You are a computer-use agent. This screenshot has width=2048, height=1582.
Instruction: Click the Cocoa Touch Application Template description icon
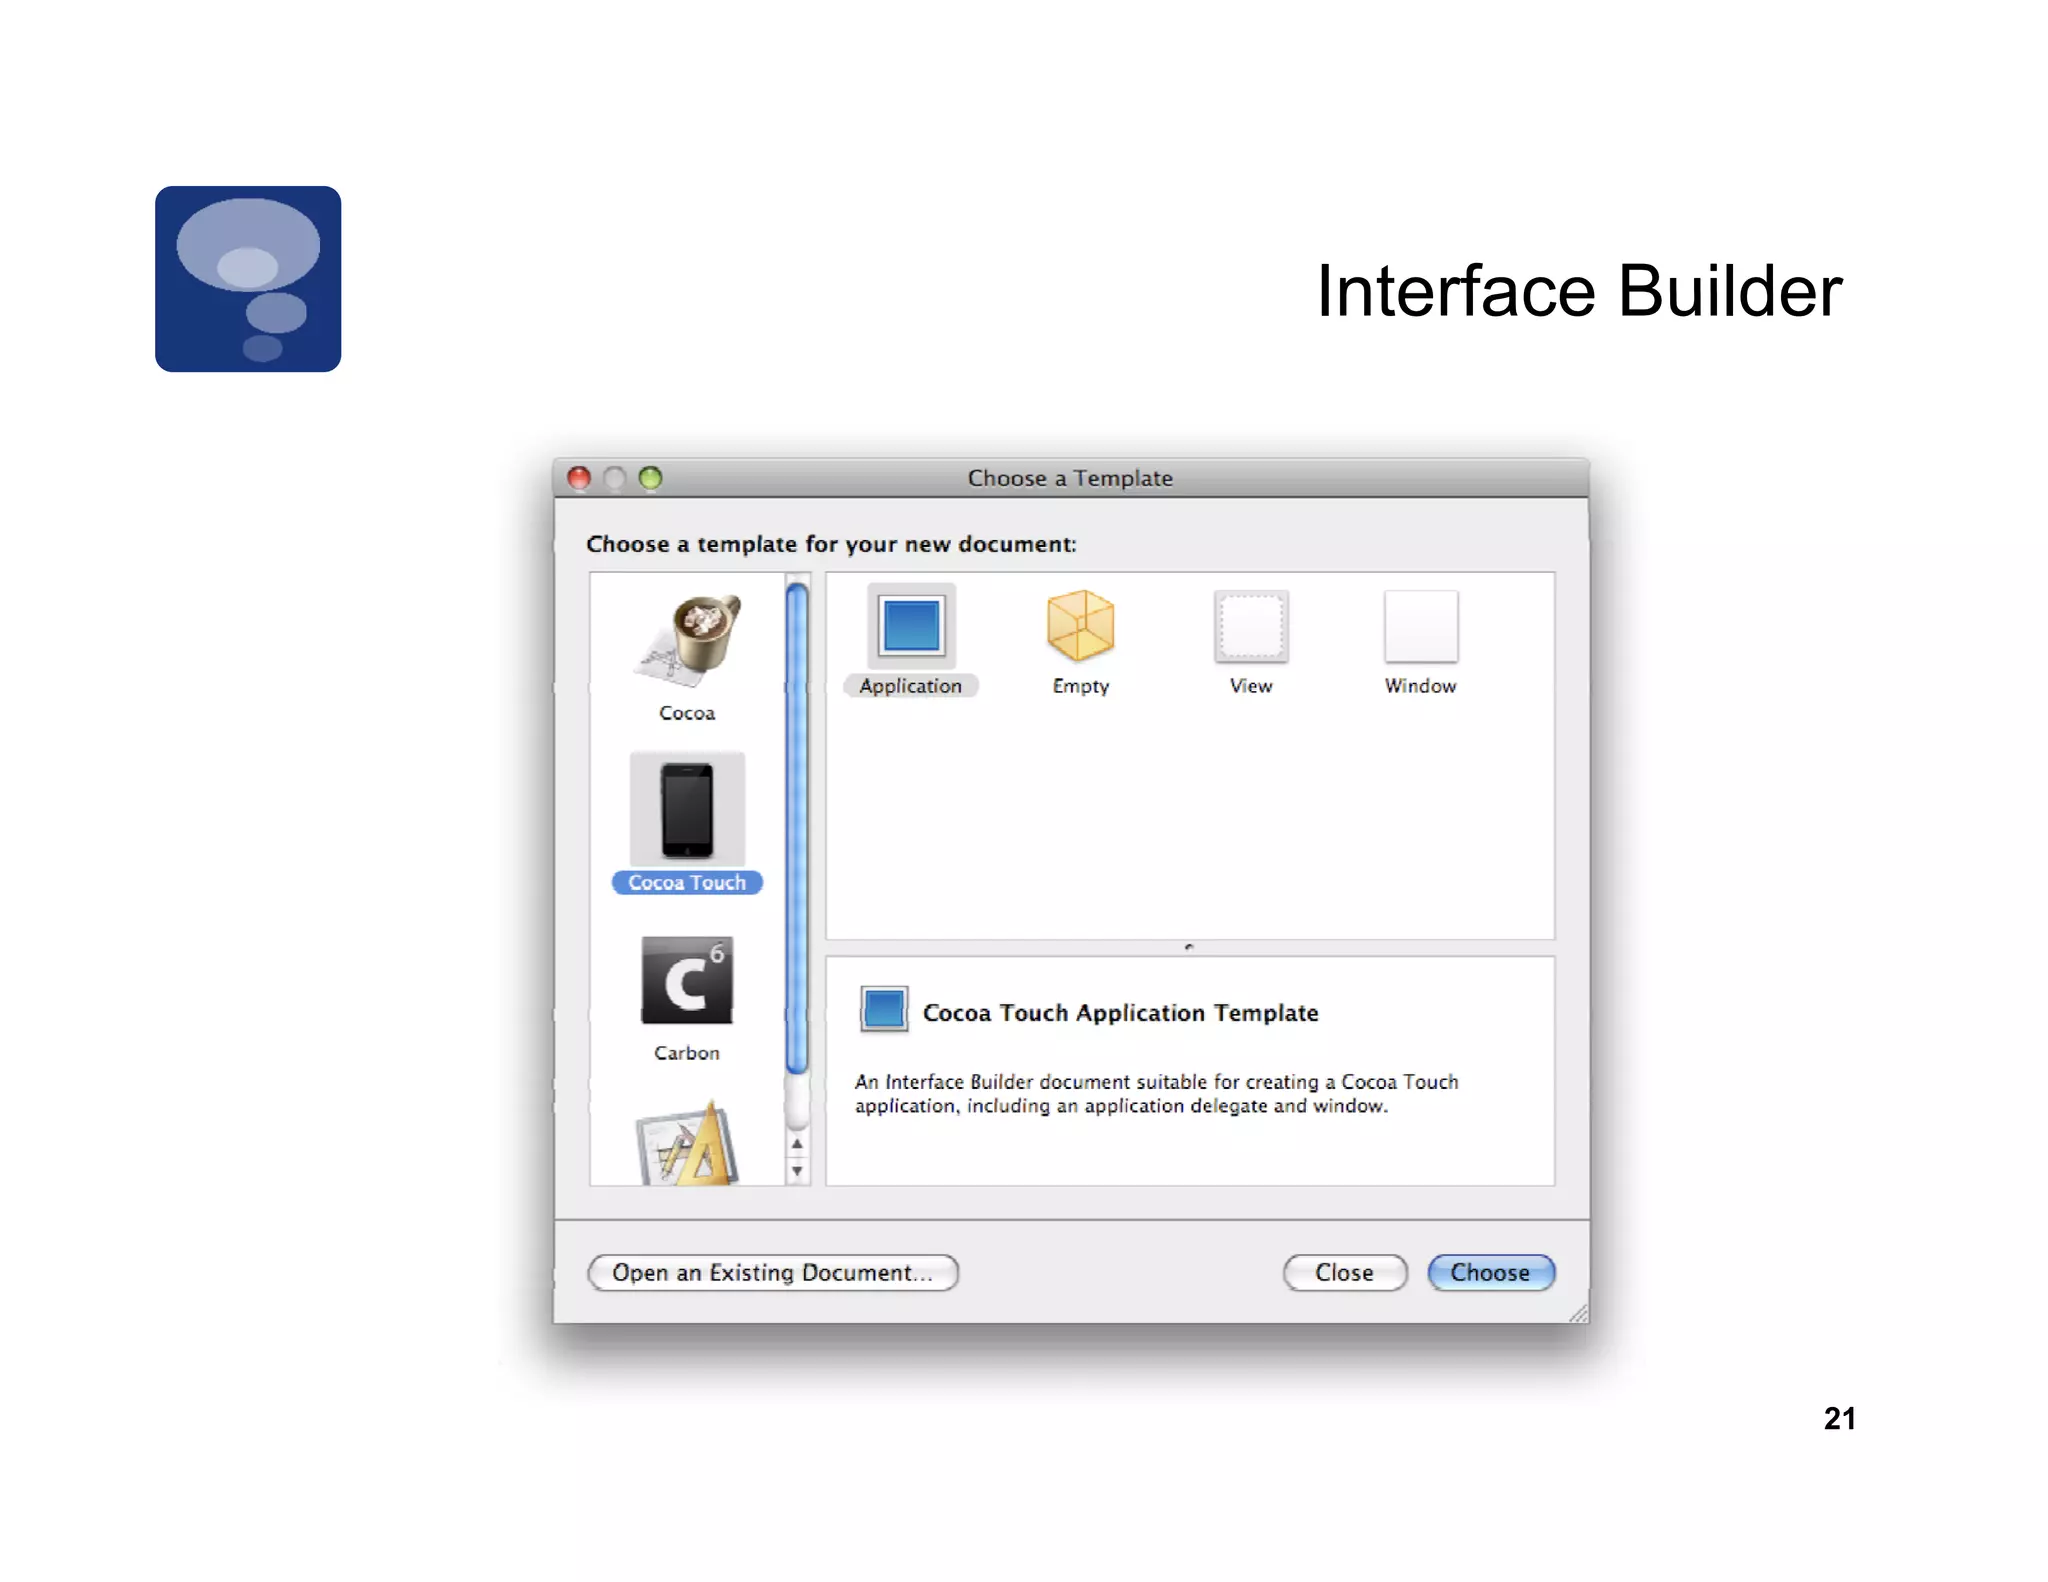point(884,1009)
